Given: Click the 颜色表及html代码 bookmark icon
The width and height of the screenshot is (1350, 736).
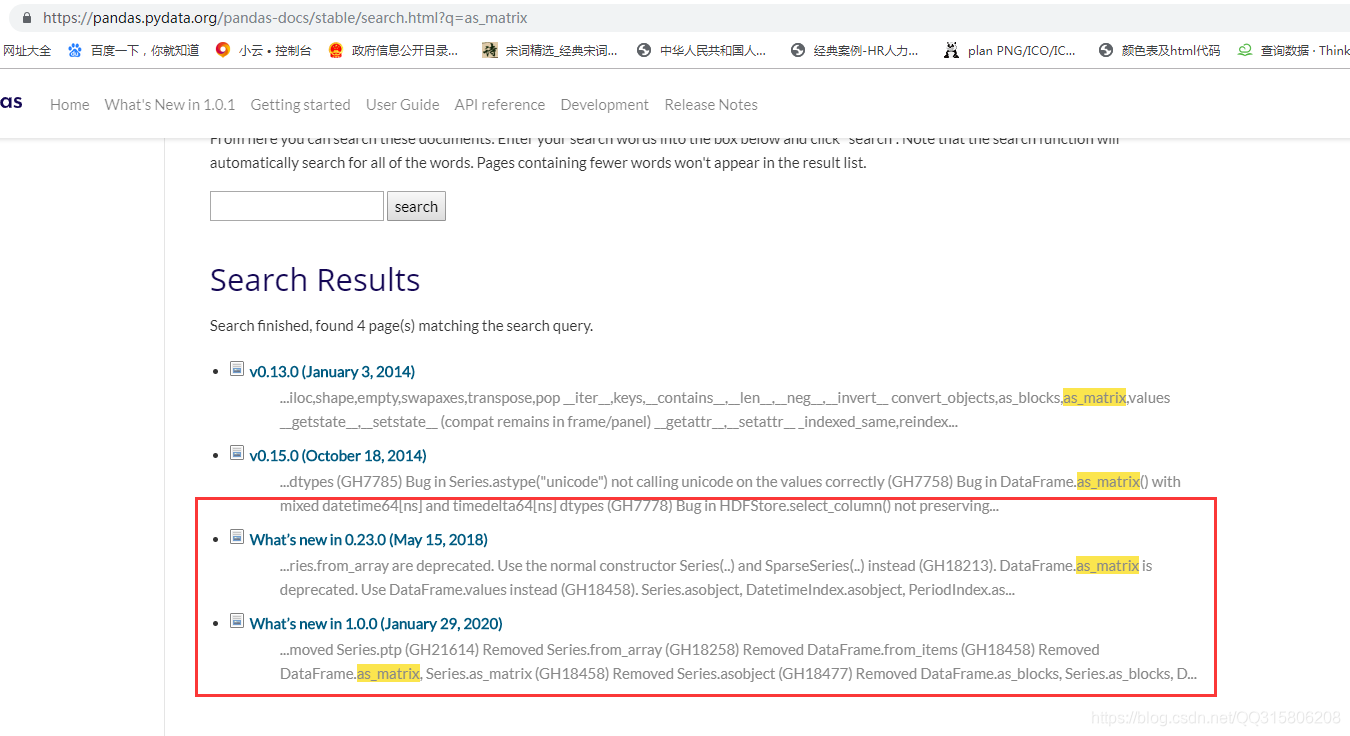Looking at the screenshot, I should [x=1105, y=49].
